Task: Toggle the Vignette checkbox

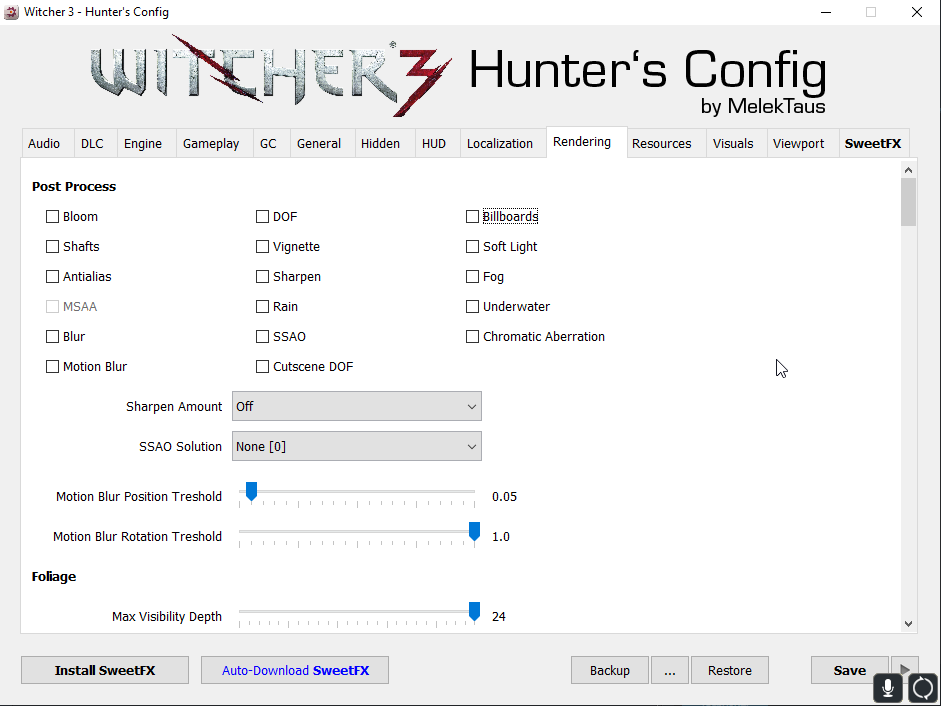Action: 262,247
